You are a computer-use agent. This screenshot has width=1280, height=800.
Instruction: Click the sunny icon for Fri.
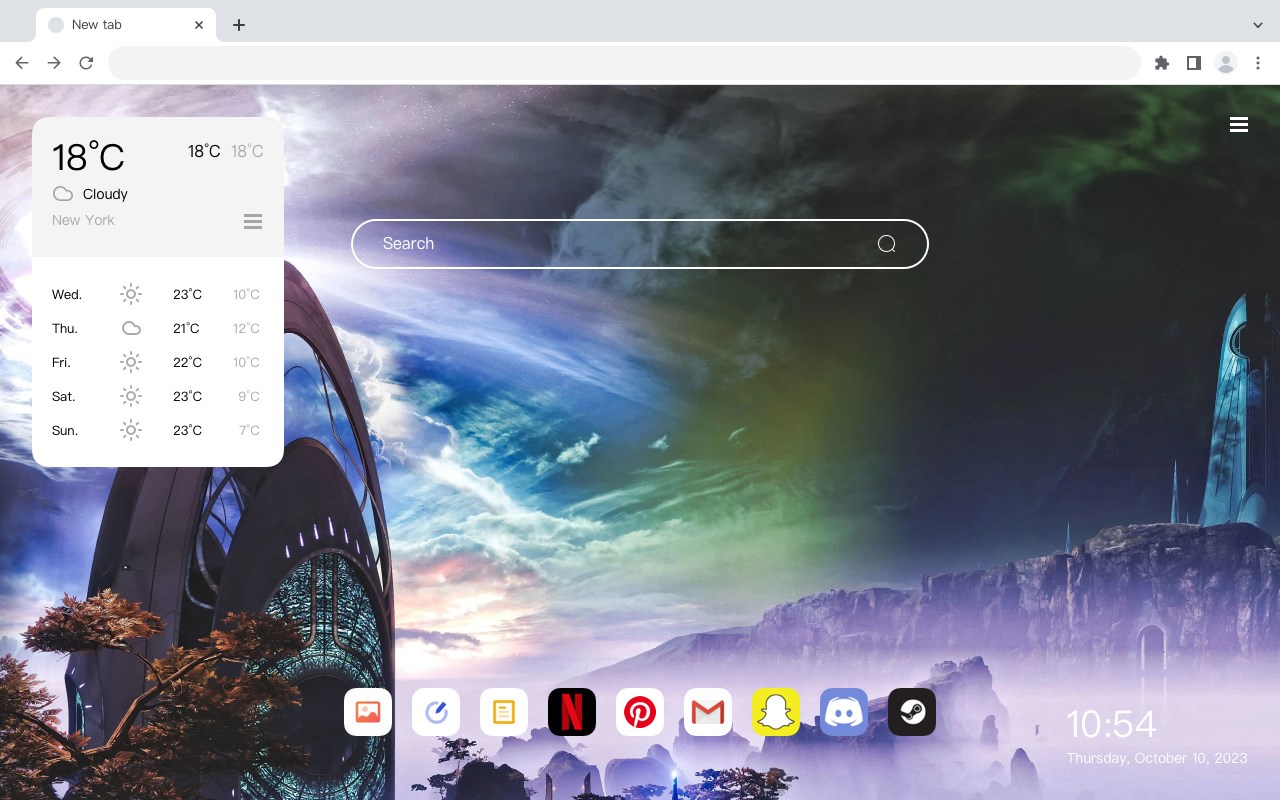[131, 362]
